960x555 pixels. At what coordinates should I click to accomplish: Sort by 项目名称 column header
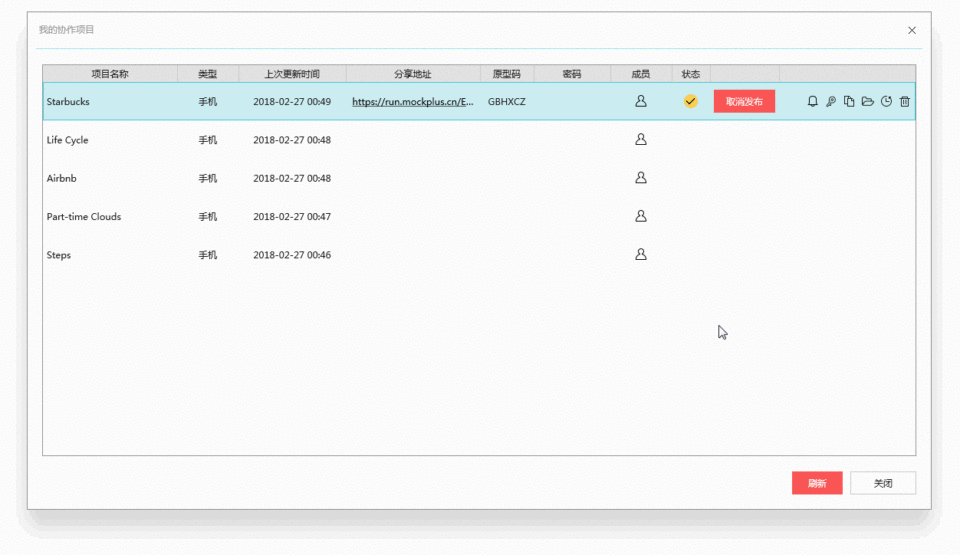click(x=110, y=74)
